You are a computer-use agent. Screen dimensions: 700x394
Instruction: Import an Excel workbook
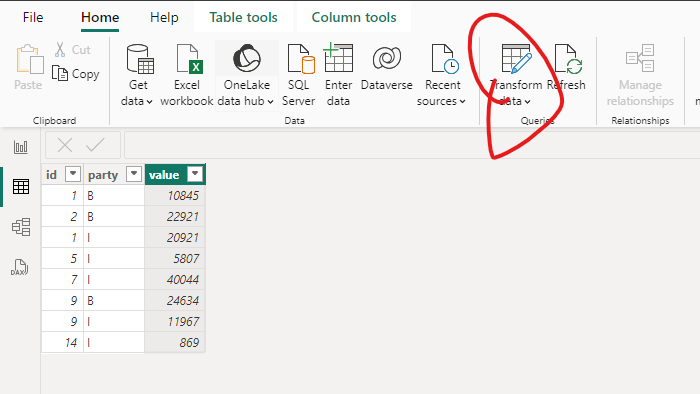tap(187, 75)
